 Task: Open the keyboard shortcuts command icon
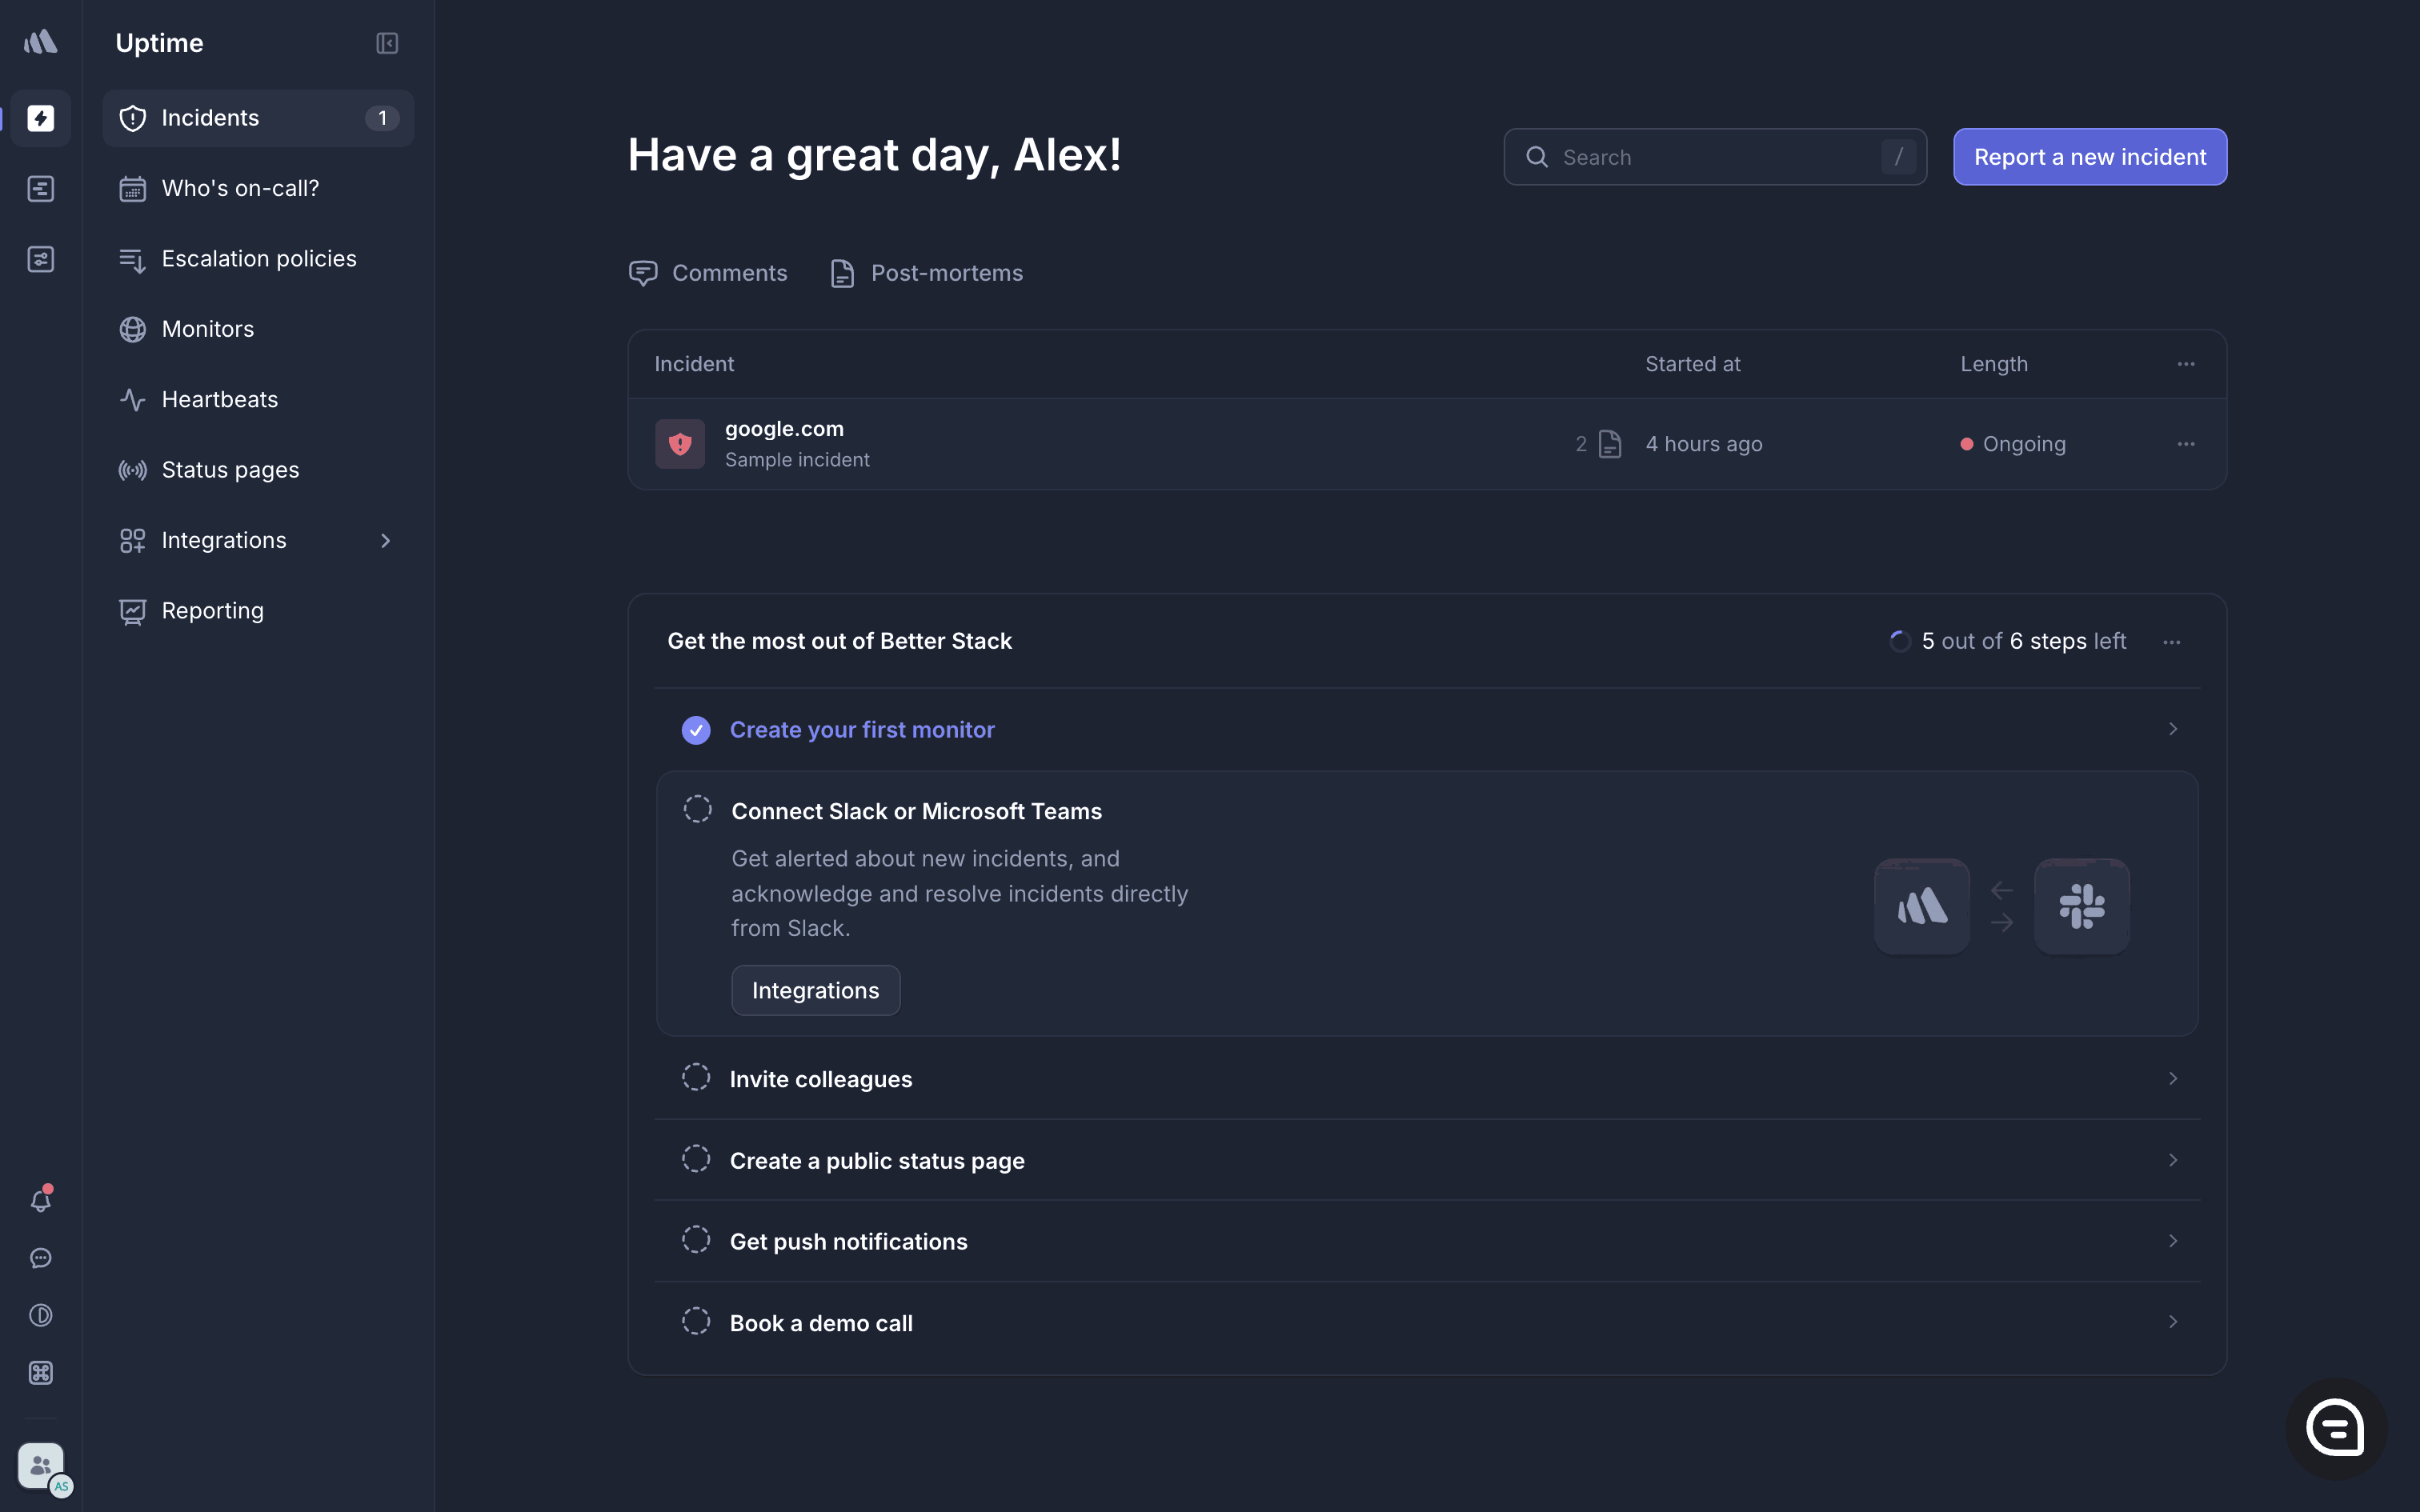click(41, 1373)
